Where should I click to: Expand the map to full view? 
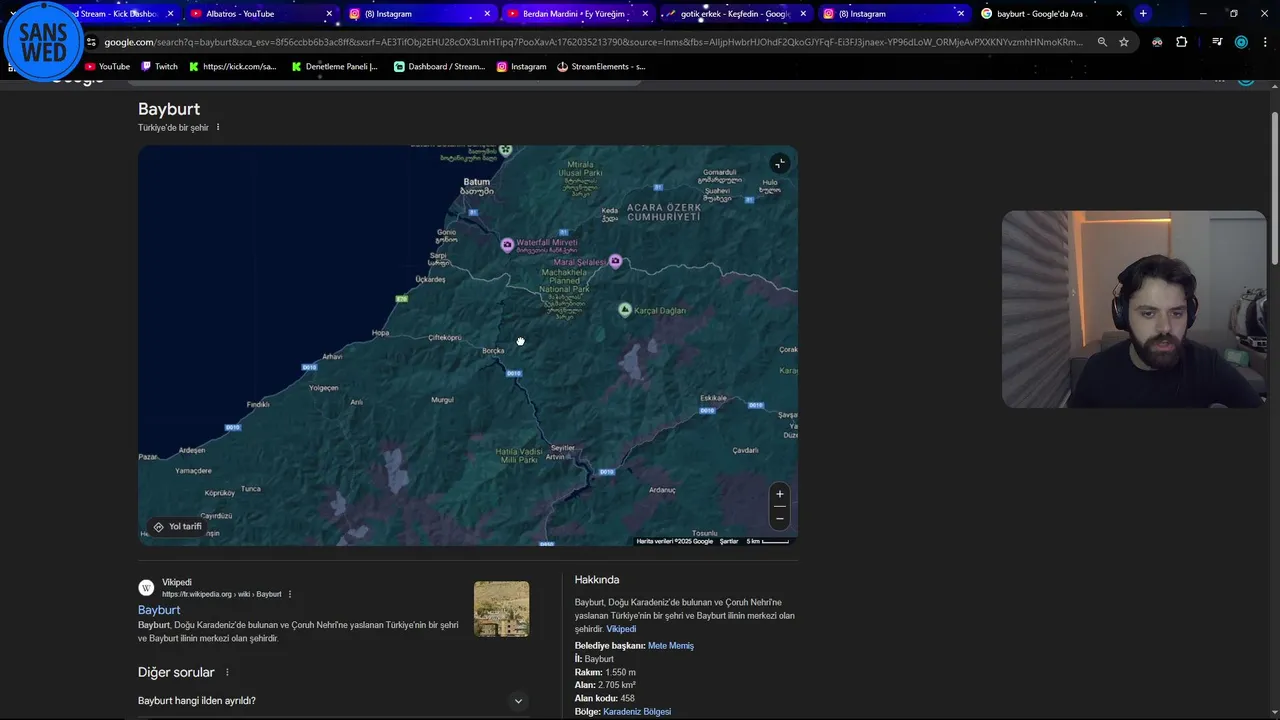click(780, 163)
